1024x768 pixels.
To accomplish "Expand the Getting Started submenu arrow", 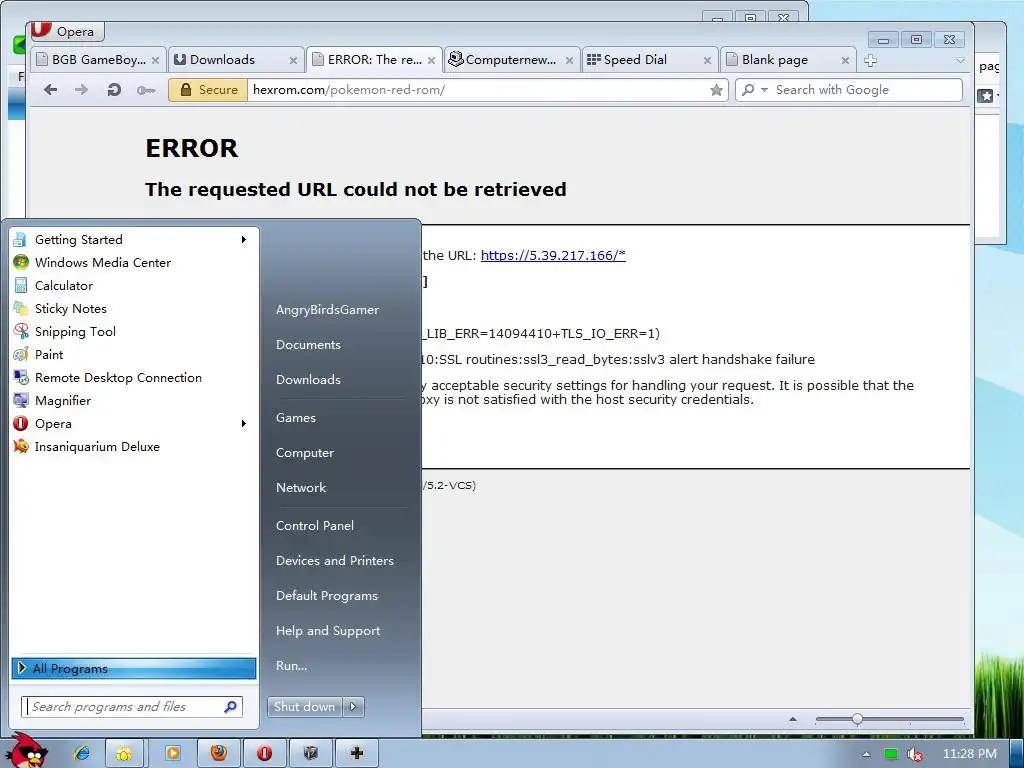I will coord(244,240).
